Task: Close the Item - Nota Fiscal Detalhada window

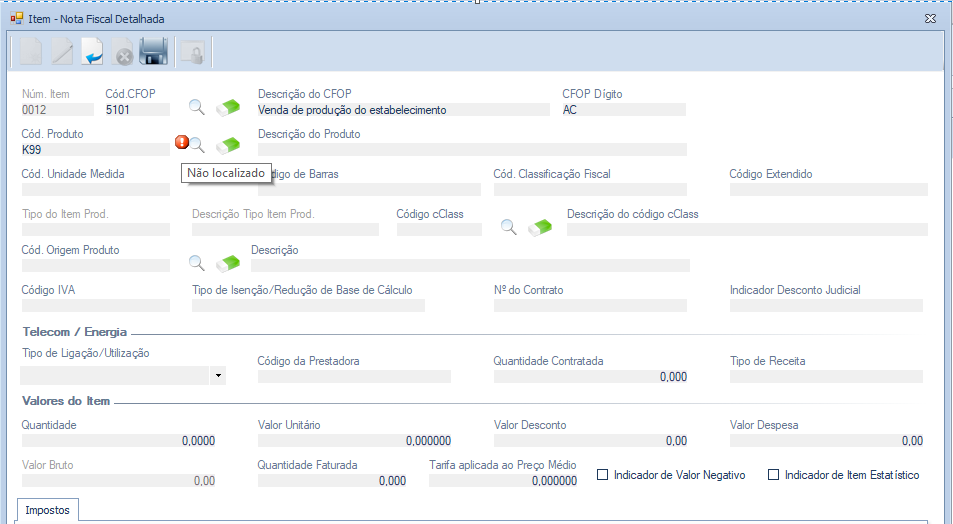Action: (930, 19)
